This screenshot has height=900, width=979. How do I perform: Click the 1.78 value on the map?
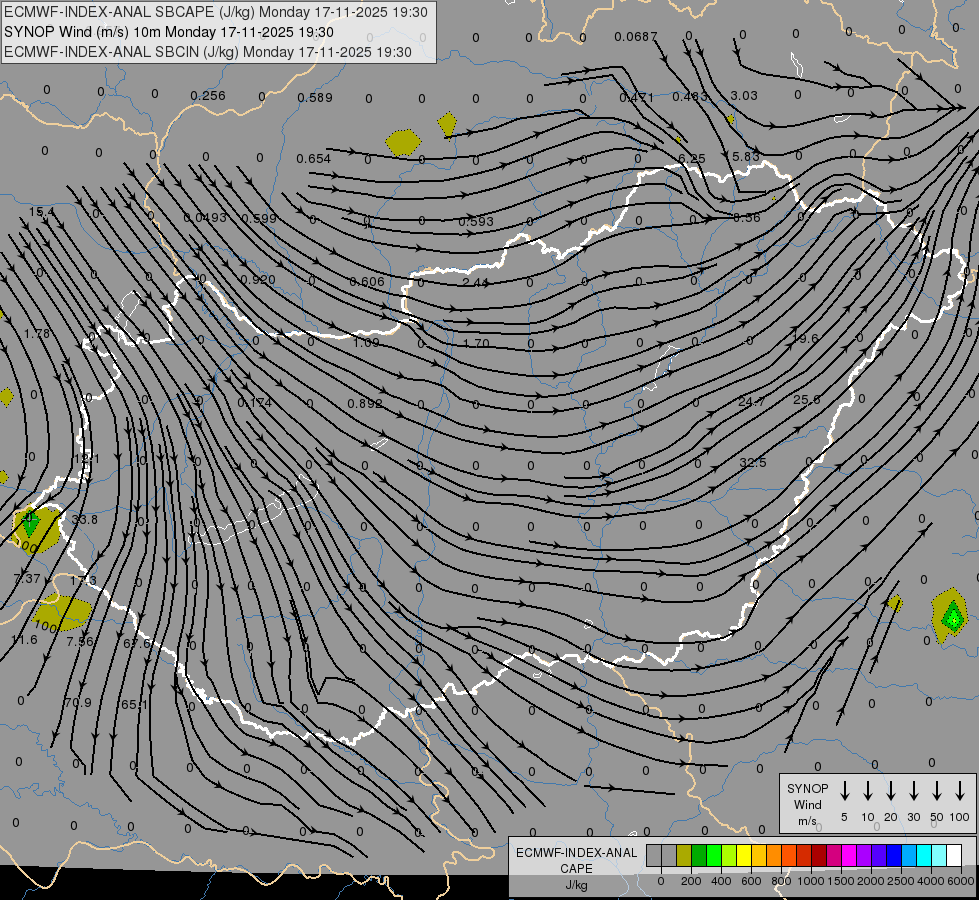click(37, 334)
